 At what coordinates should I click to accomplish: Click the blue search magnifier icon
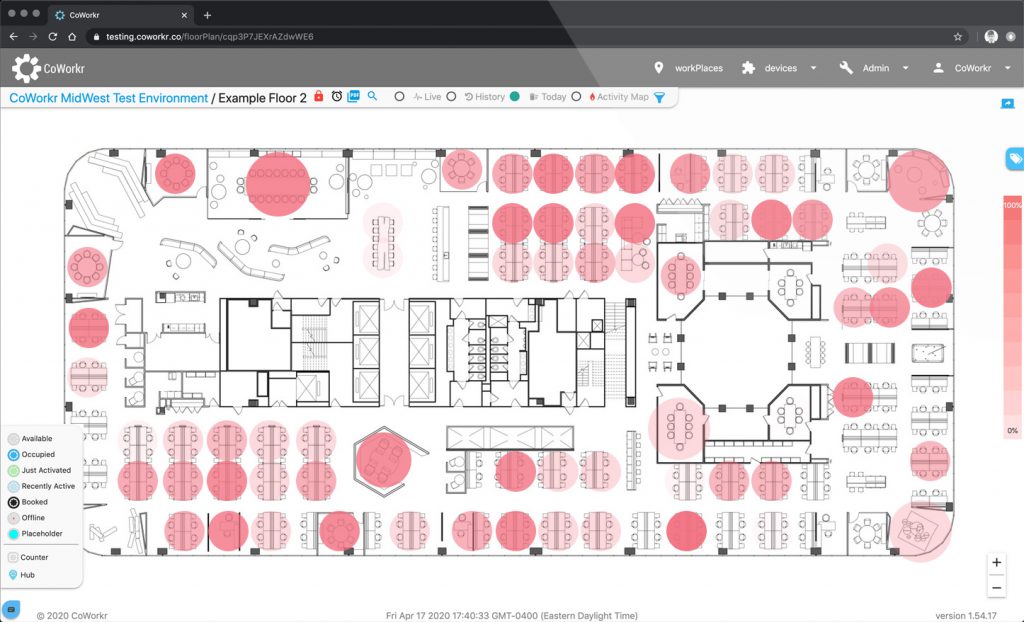click(x=372, y=96)
